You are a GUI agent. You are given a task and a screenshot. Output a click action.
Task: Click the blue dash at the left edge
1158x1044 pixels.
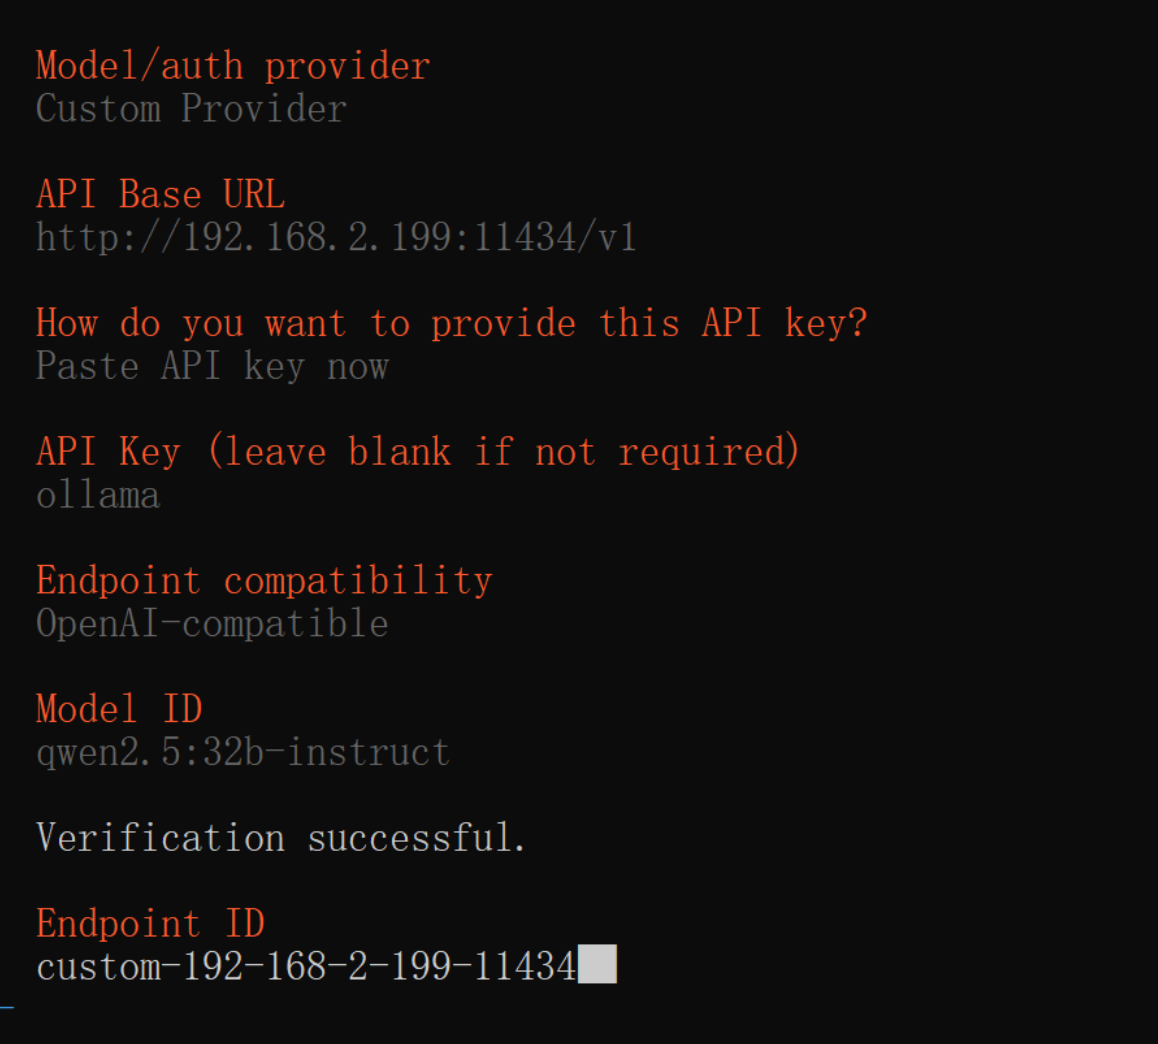tap(7, 1007)
